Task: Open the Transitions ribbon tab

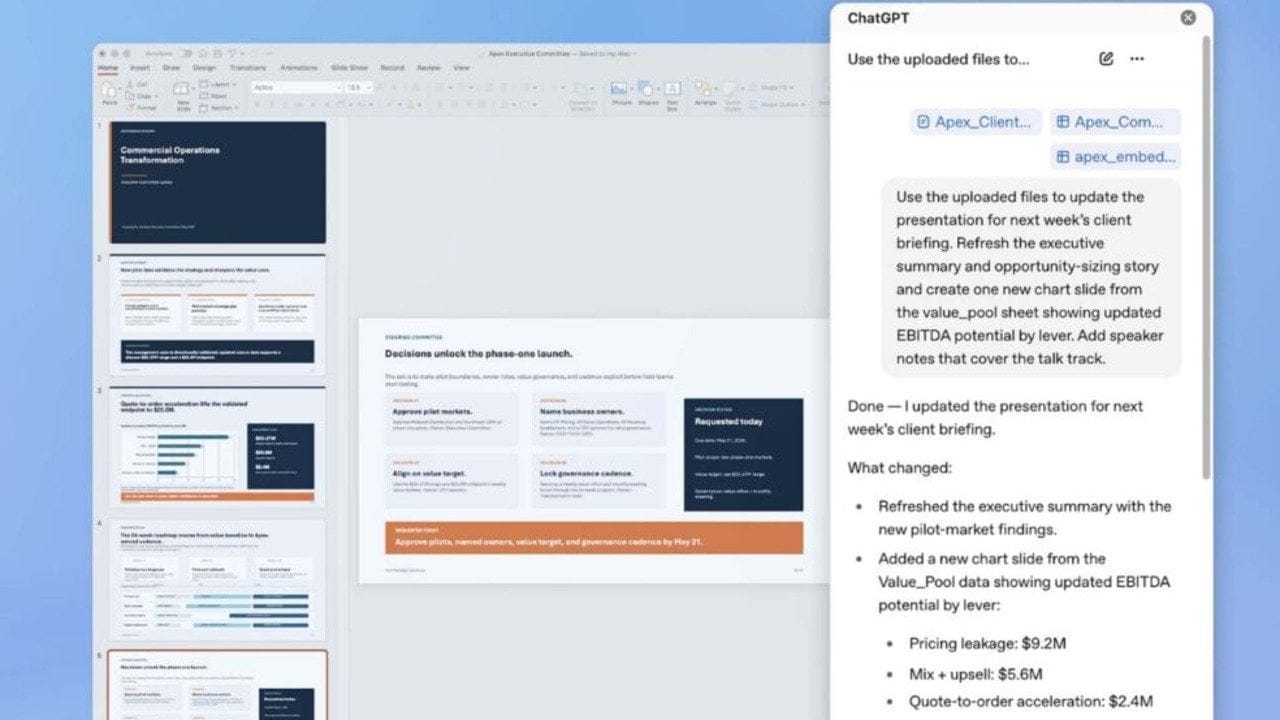Action: tap(248, 68)
